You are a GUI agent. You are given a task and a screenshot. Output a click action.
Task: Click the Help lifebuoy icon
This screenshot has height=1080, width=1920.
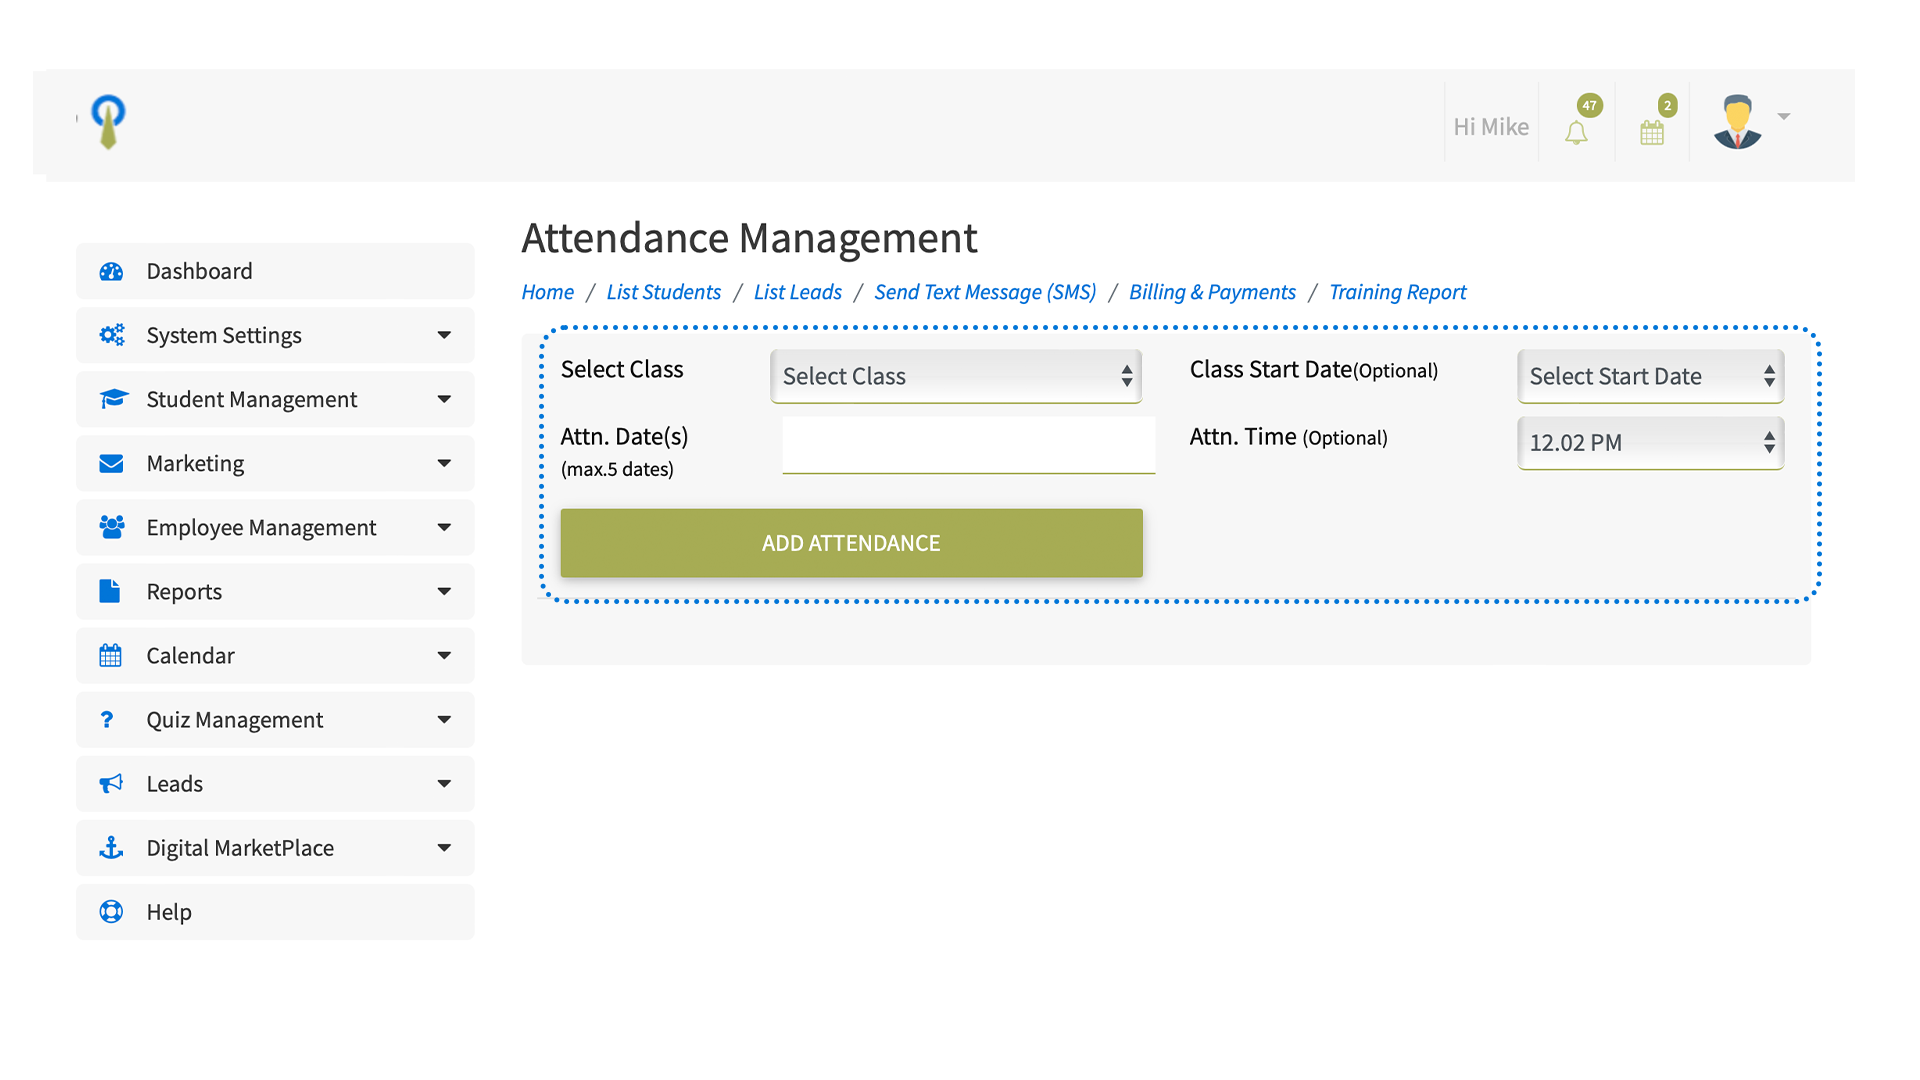click(111, 911)
